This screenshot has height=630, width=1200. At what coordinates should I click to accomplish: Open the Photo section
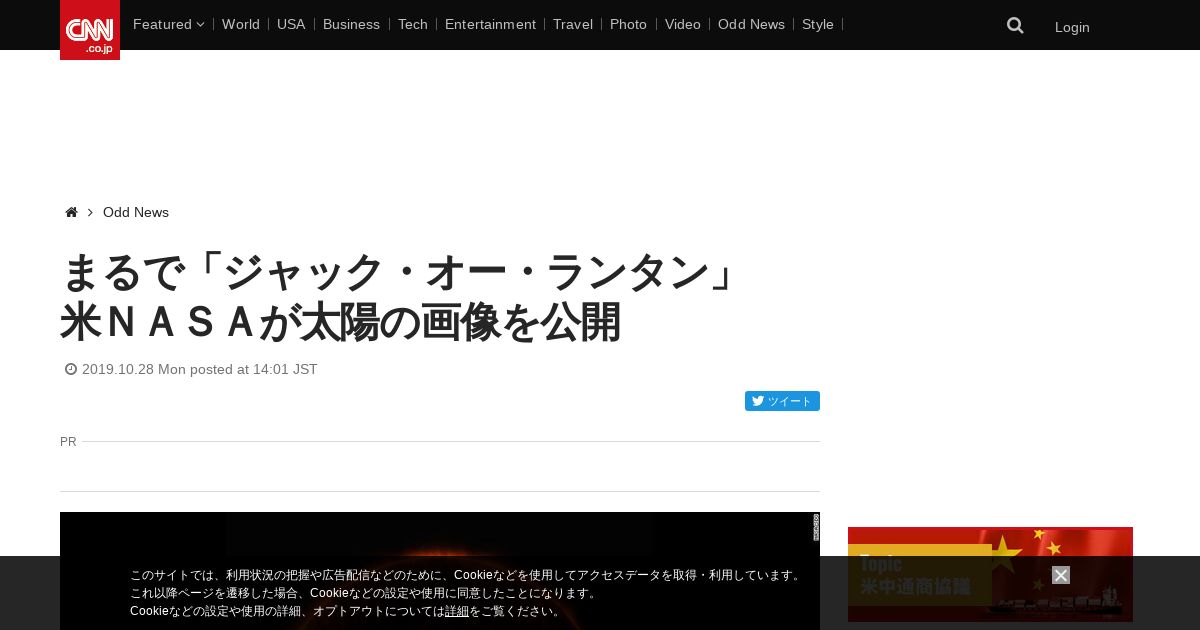tap(628, 24)
